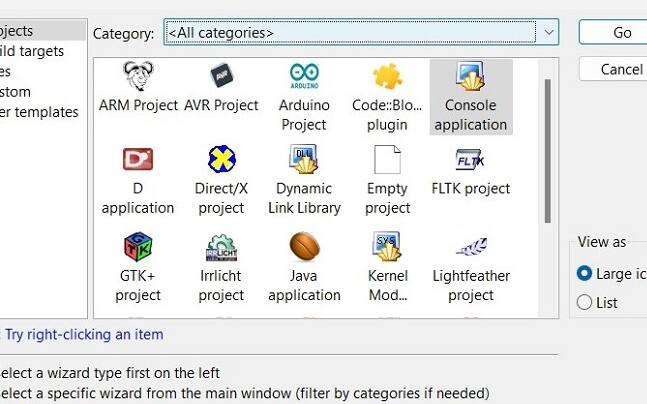647x404 pixels.
Task: Choose the Direct/X project icon
Action: coord(222,159)
